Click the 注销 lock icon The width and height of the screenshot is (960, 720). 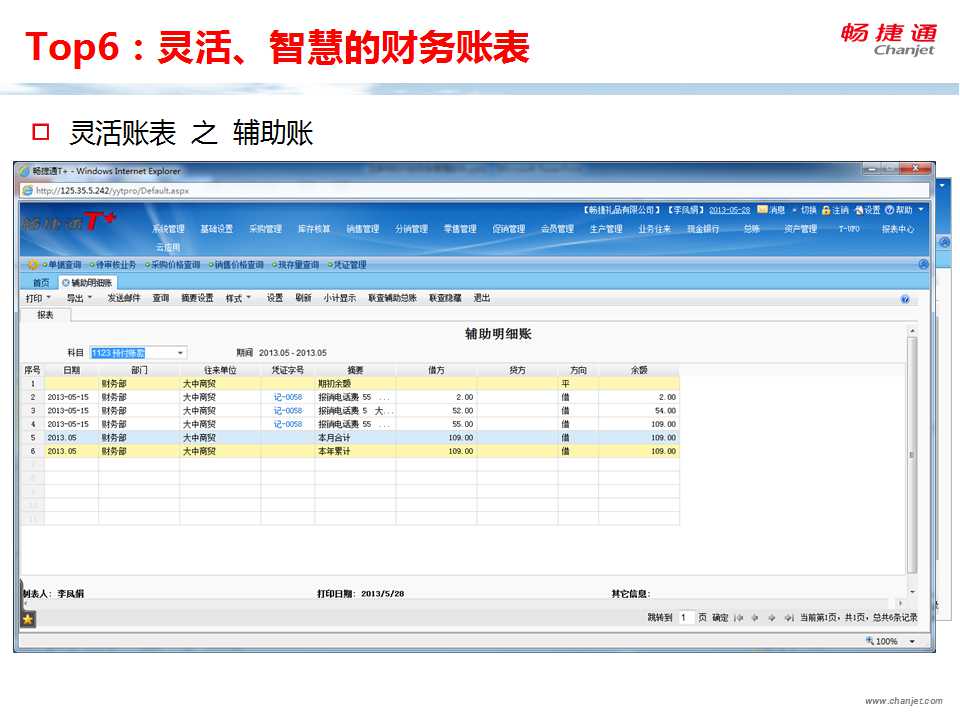(826, 210)
